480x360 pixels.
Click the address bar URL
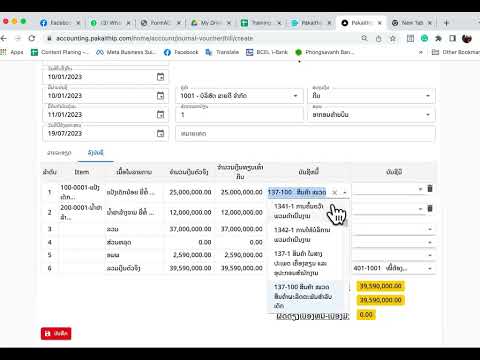point(154,39)
